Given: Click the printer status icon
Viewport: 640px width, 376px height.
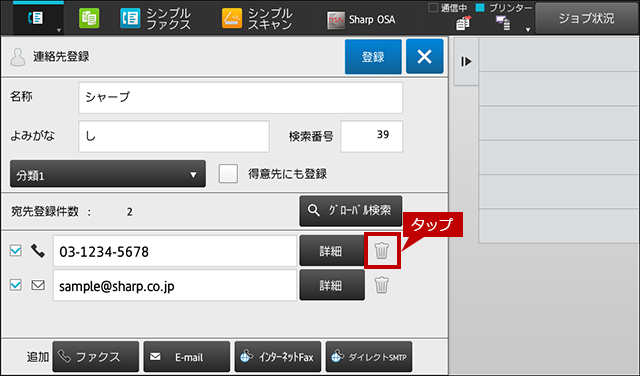Looking at the screenshot, I should (x=502, y=23).
